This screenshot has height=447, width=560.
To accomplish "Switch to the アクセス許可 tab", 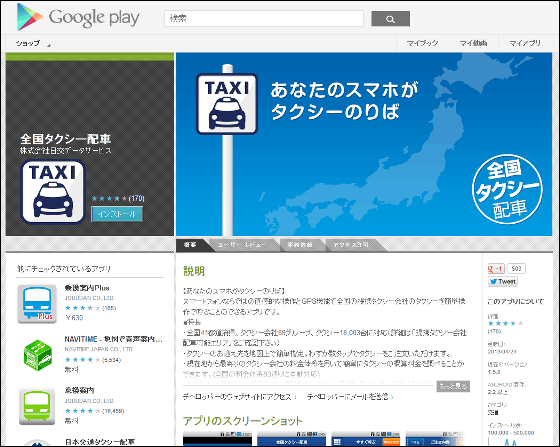I will point(351,245).
